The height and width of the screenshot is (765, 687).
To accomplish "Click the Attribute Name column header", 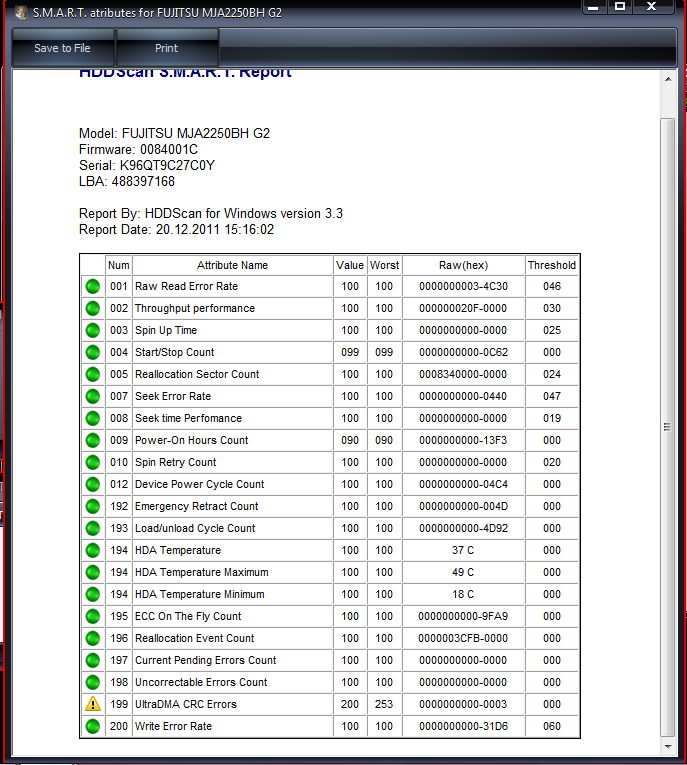I will 232,265.
